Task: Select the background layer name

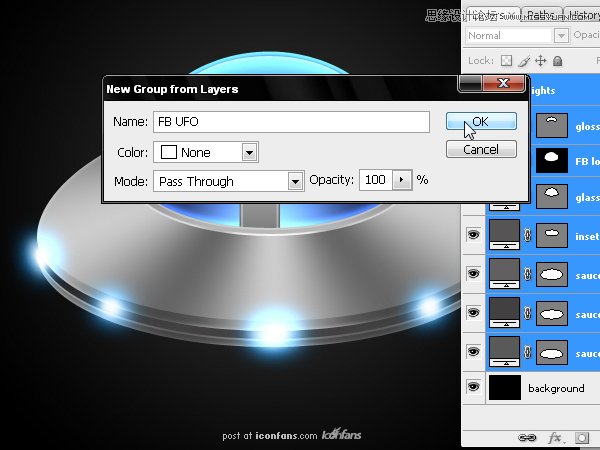Action: point(556,388)
